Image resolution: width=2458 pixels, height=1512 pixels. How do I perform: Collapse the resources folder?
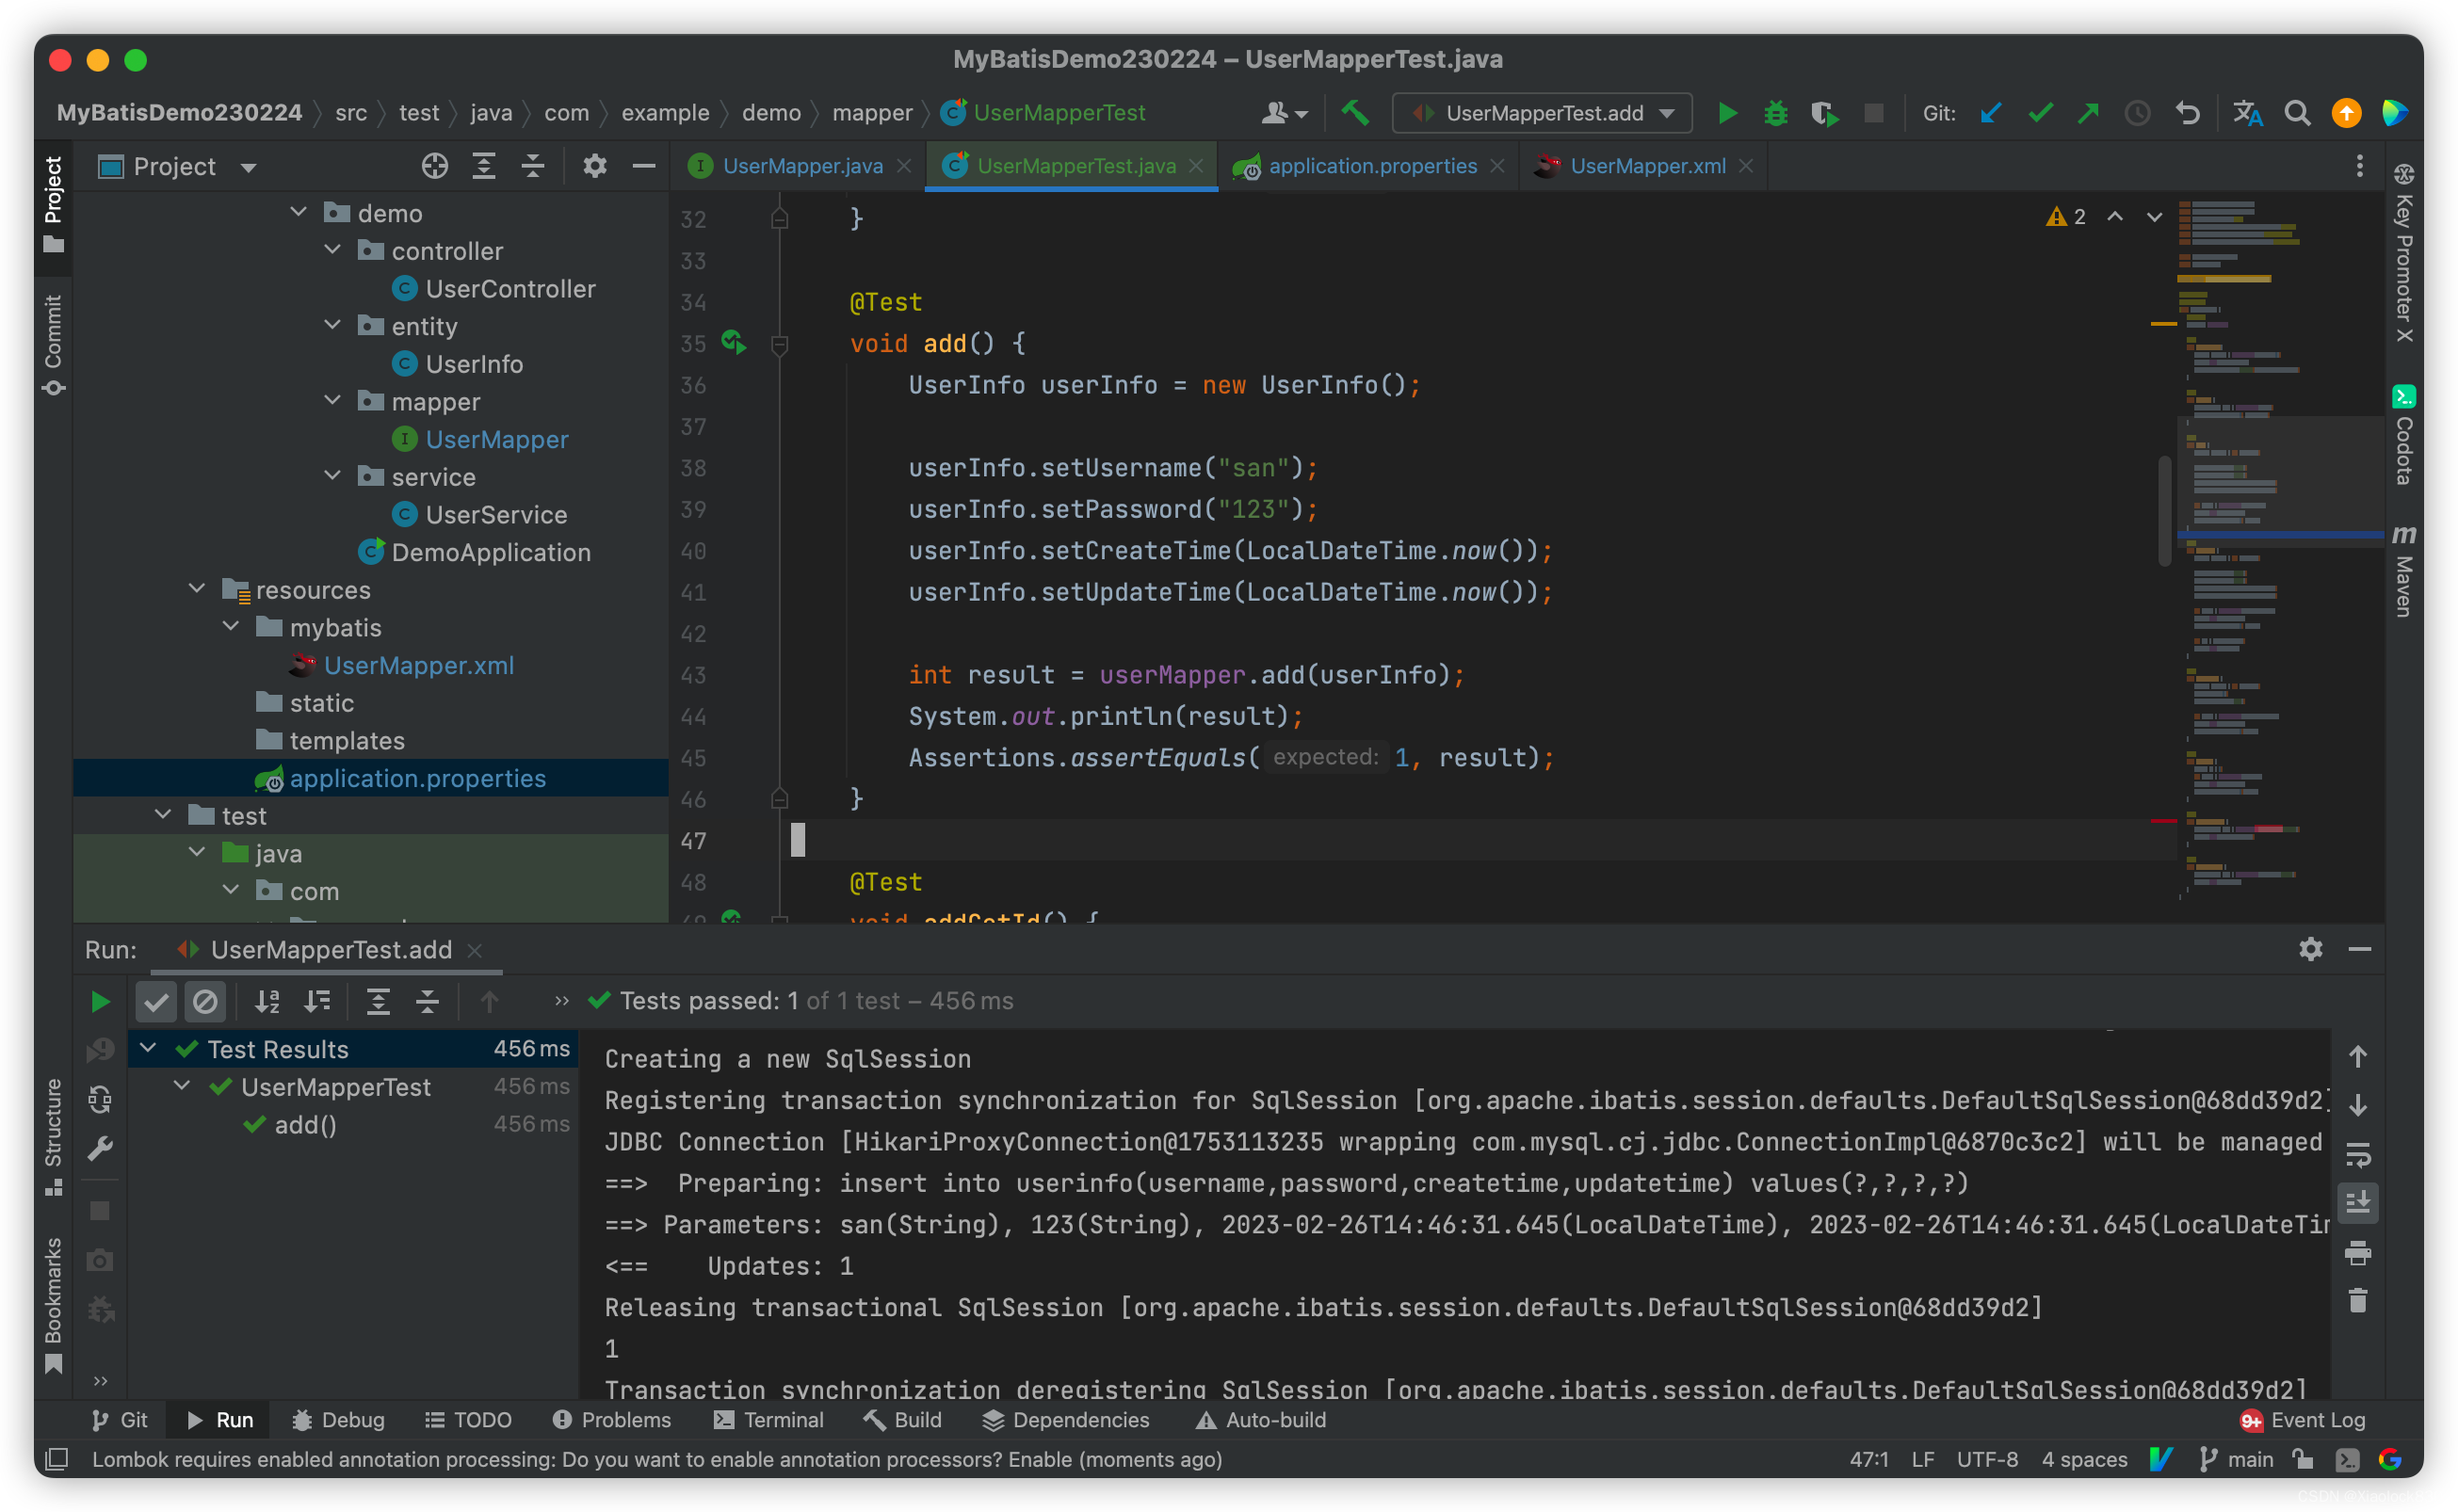click(197, 589)
